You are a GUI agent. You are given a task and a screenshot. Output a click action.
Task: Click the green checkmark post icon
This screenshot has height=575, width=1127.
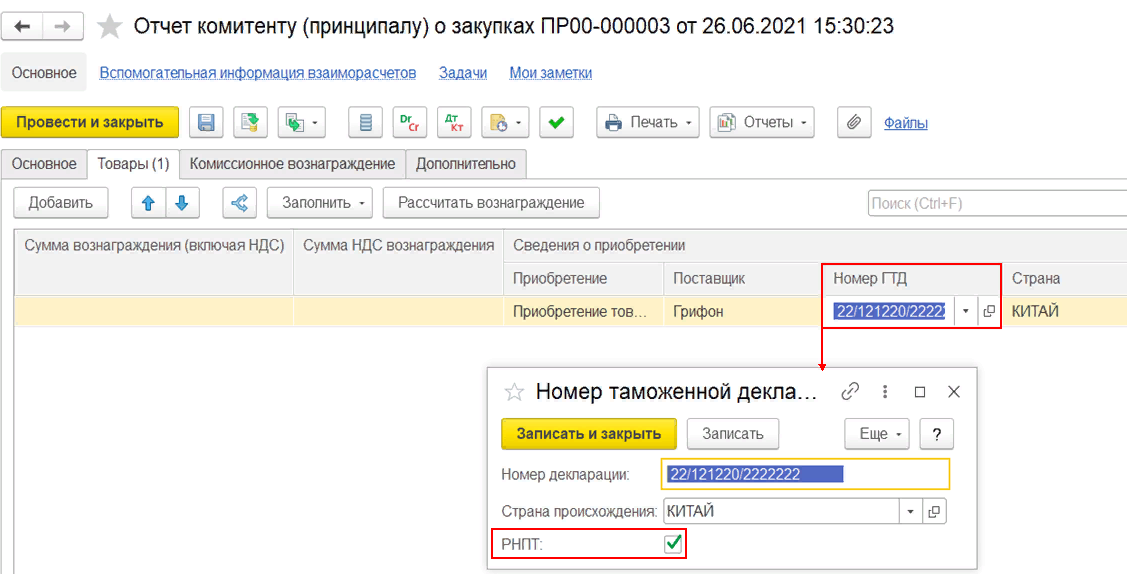(x=556, y=123)
